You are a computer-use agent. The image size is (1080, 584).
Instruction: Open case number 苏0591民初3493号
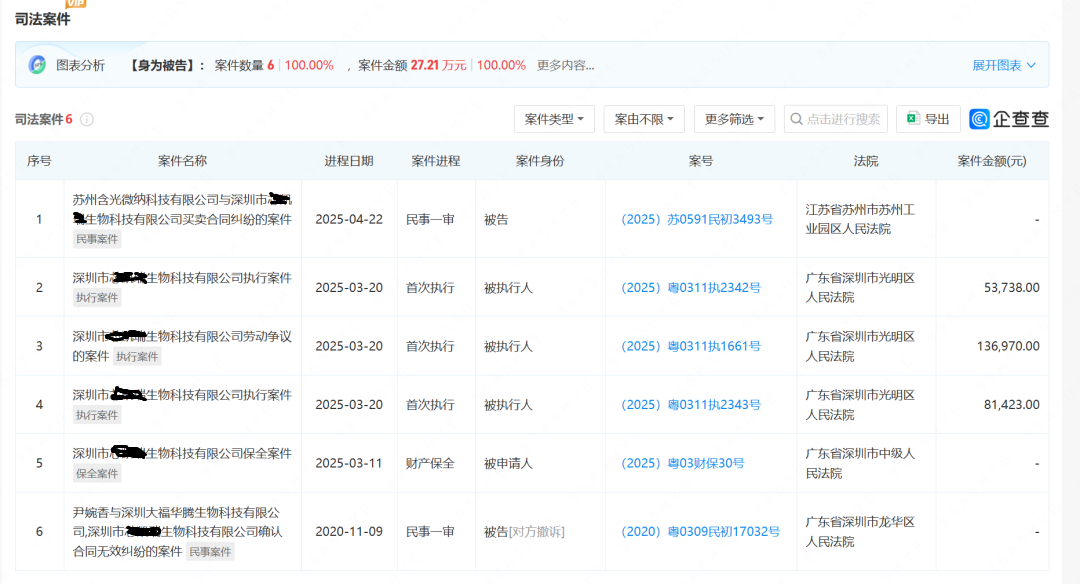696,219
